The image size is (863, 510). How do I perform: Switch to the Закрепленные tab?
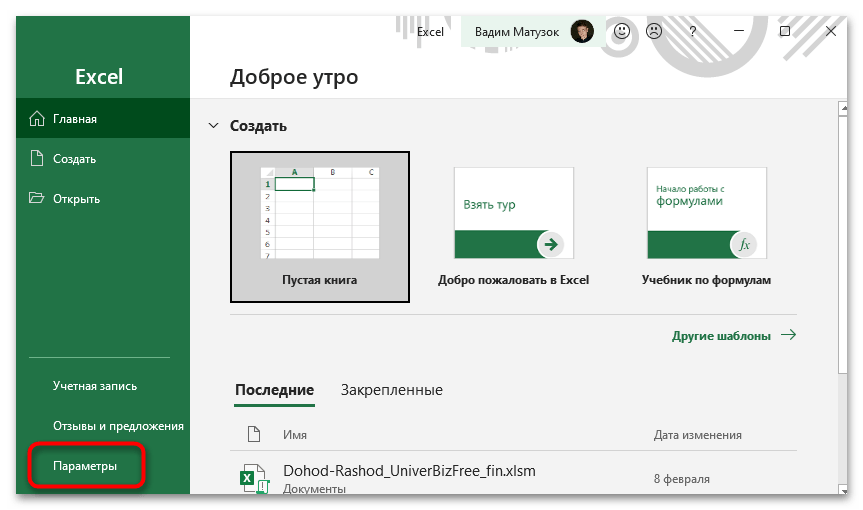click(x=391, y=390)
